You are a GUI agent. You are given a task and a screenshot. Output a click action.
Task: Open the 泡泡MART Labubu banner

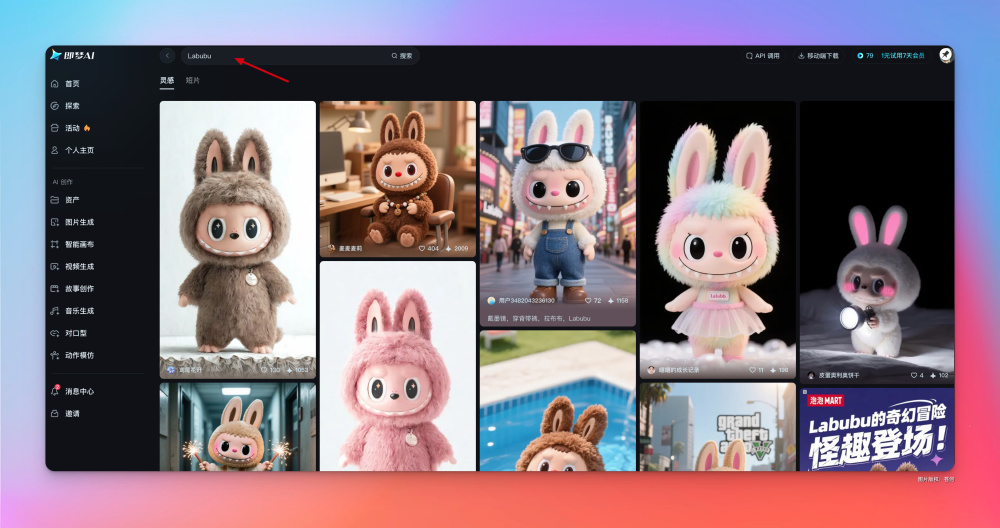877,429
